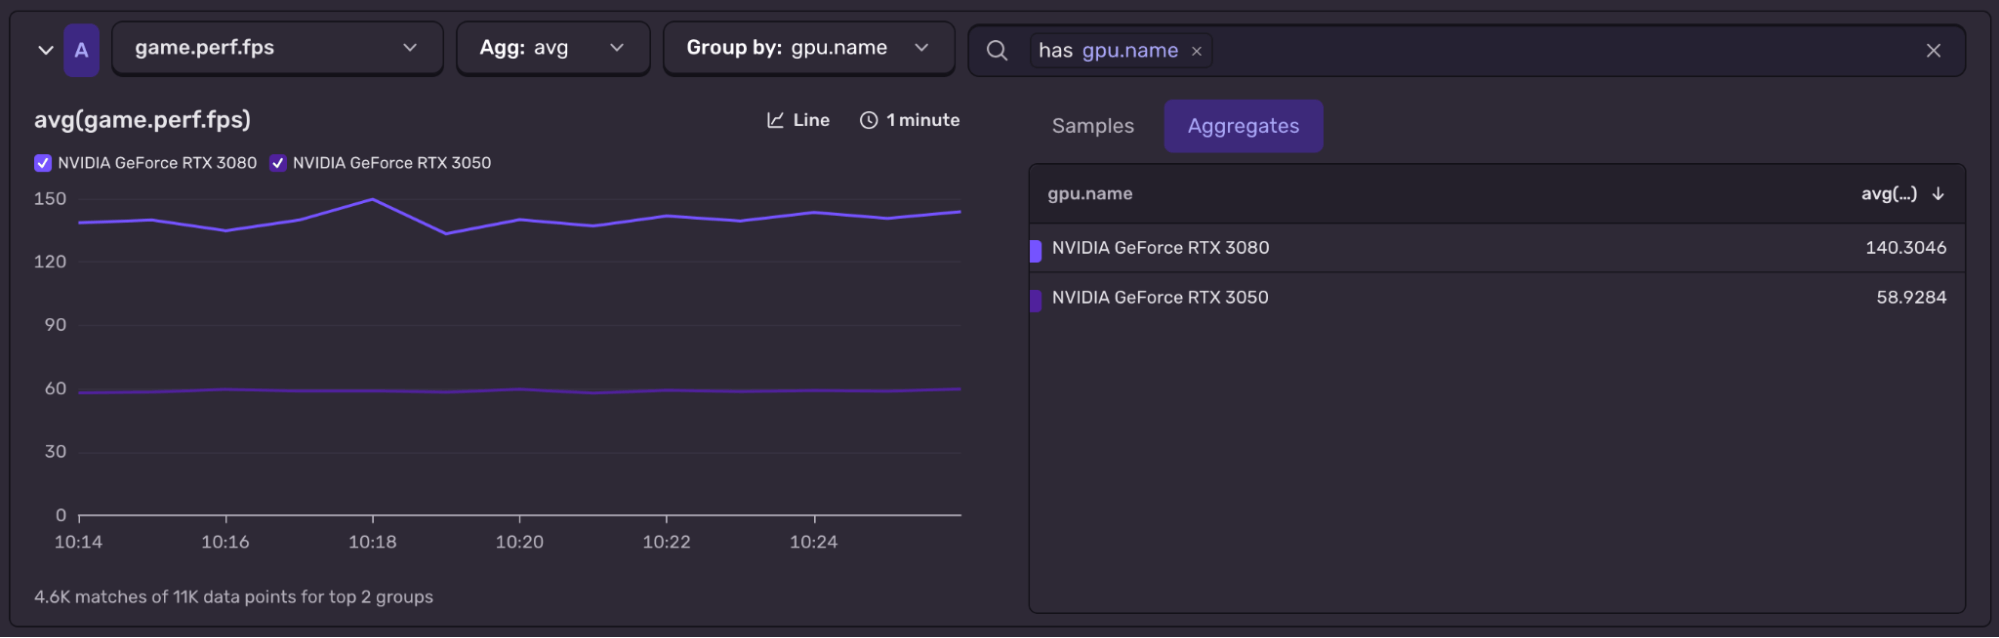
Task: Switch to the Samples tab
Action: [x=1093, y=126]
